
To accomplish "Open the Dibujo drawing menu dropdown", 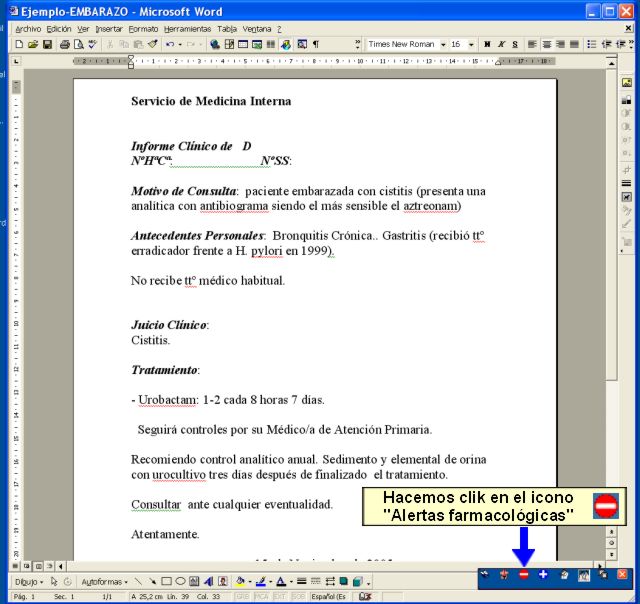I will click(29, 582).
